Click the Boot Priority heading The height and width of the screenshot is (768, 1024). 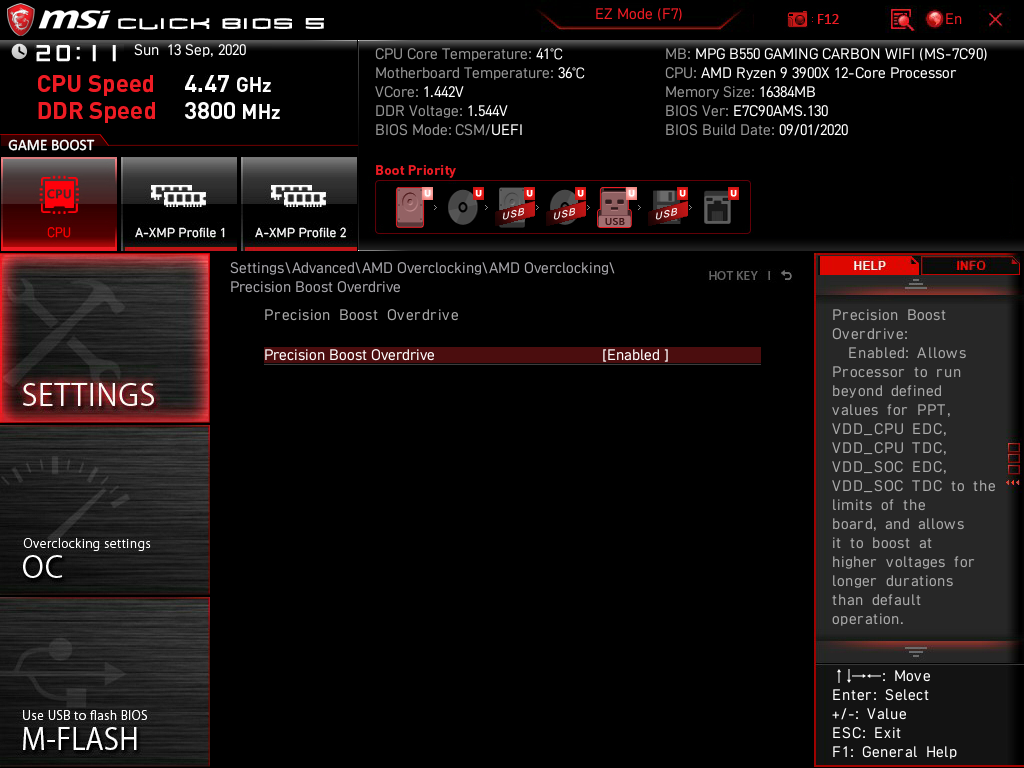(x=415, y=170)
